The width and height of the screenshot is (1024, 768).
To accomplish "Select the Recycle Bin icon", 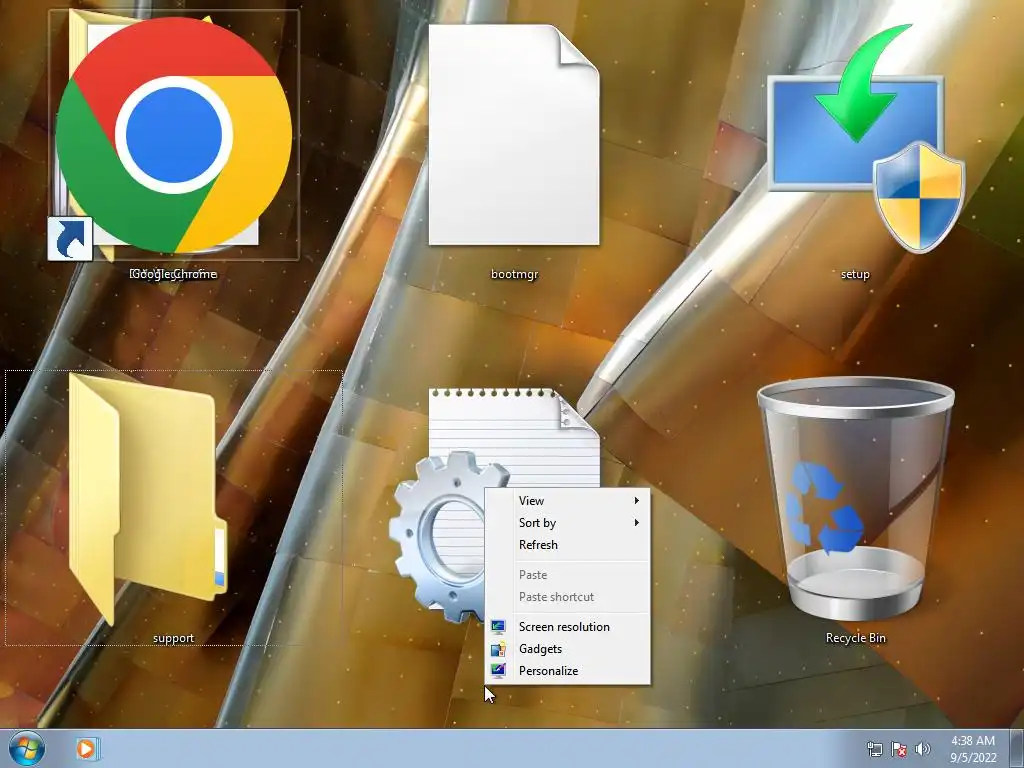I will tap(856, 500).
